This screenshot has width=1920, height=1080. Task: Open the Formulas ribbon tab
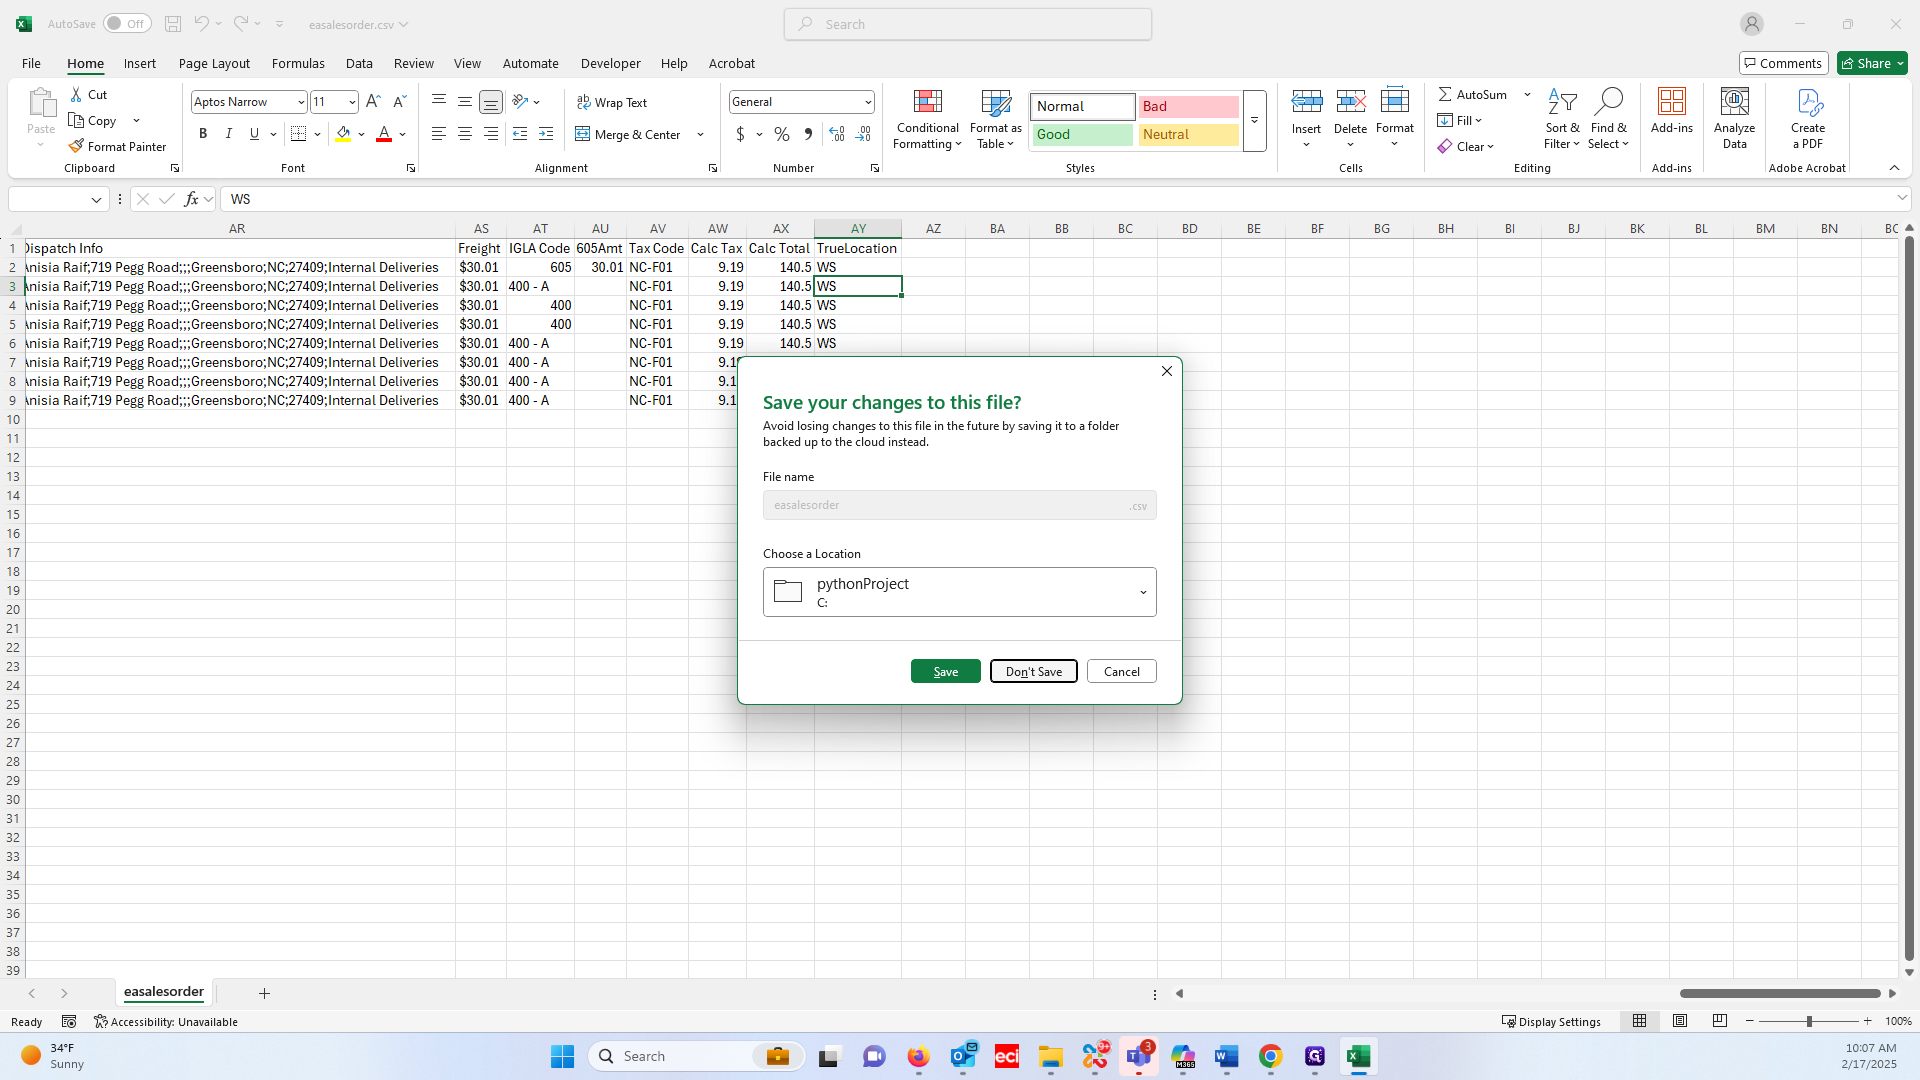pos(298,63)
